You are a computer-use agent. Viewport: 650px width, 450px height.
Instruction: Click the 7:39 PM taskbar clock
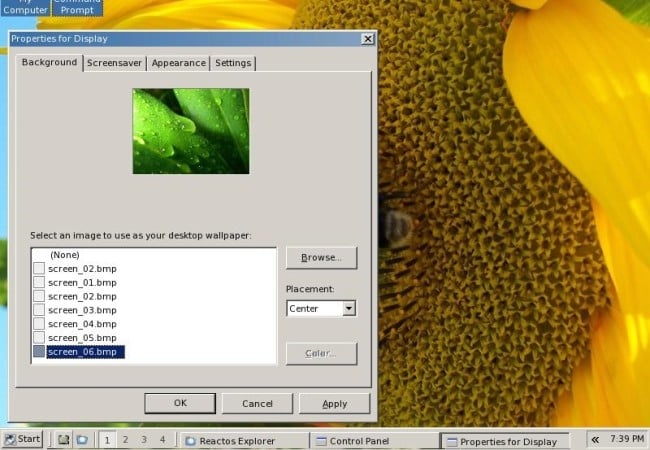coord(627,439)
